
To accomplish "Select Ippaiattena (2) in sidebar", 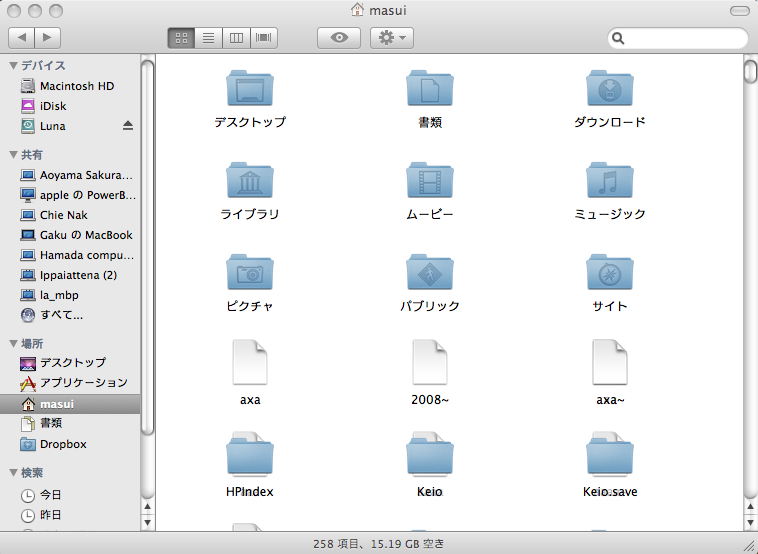I will pos(70,275).
